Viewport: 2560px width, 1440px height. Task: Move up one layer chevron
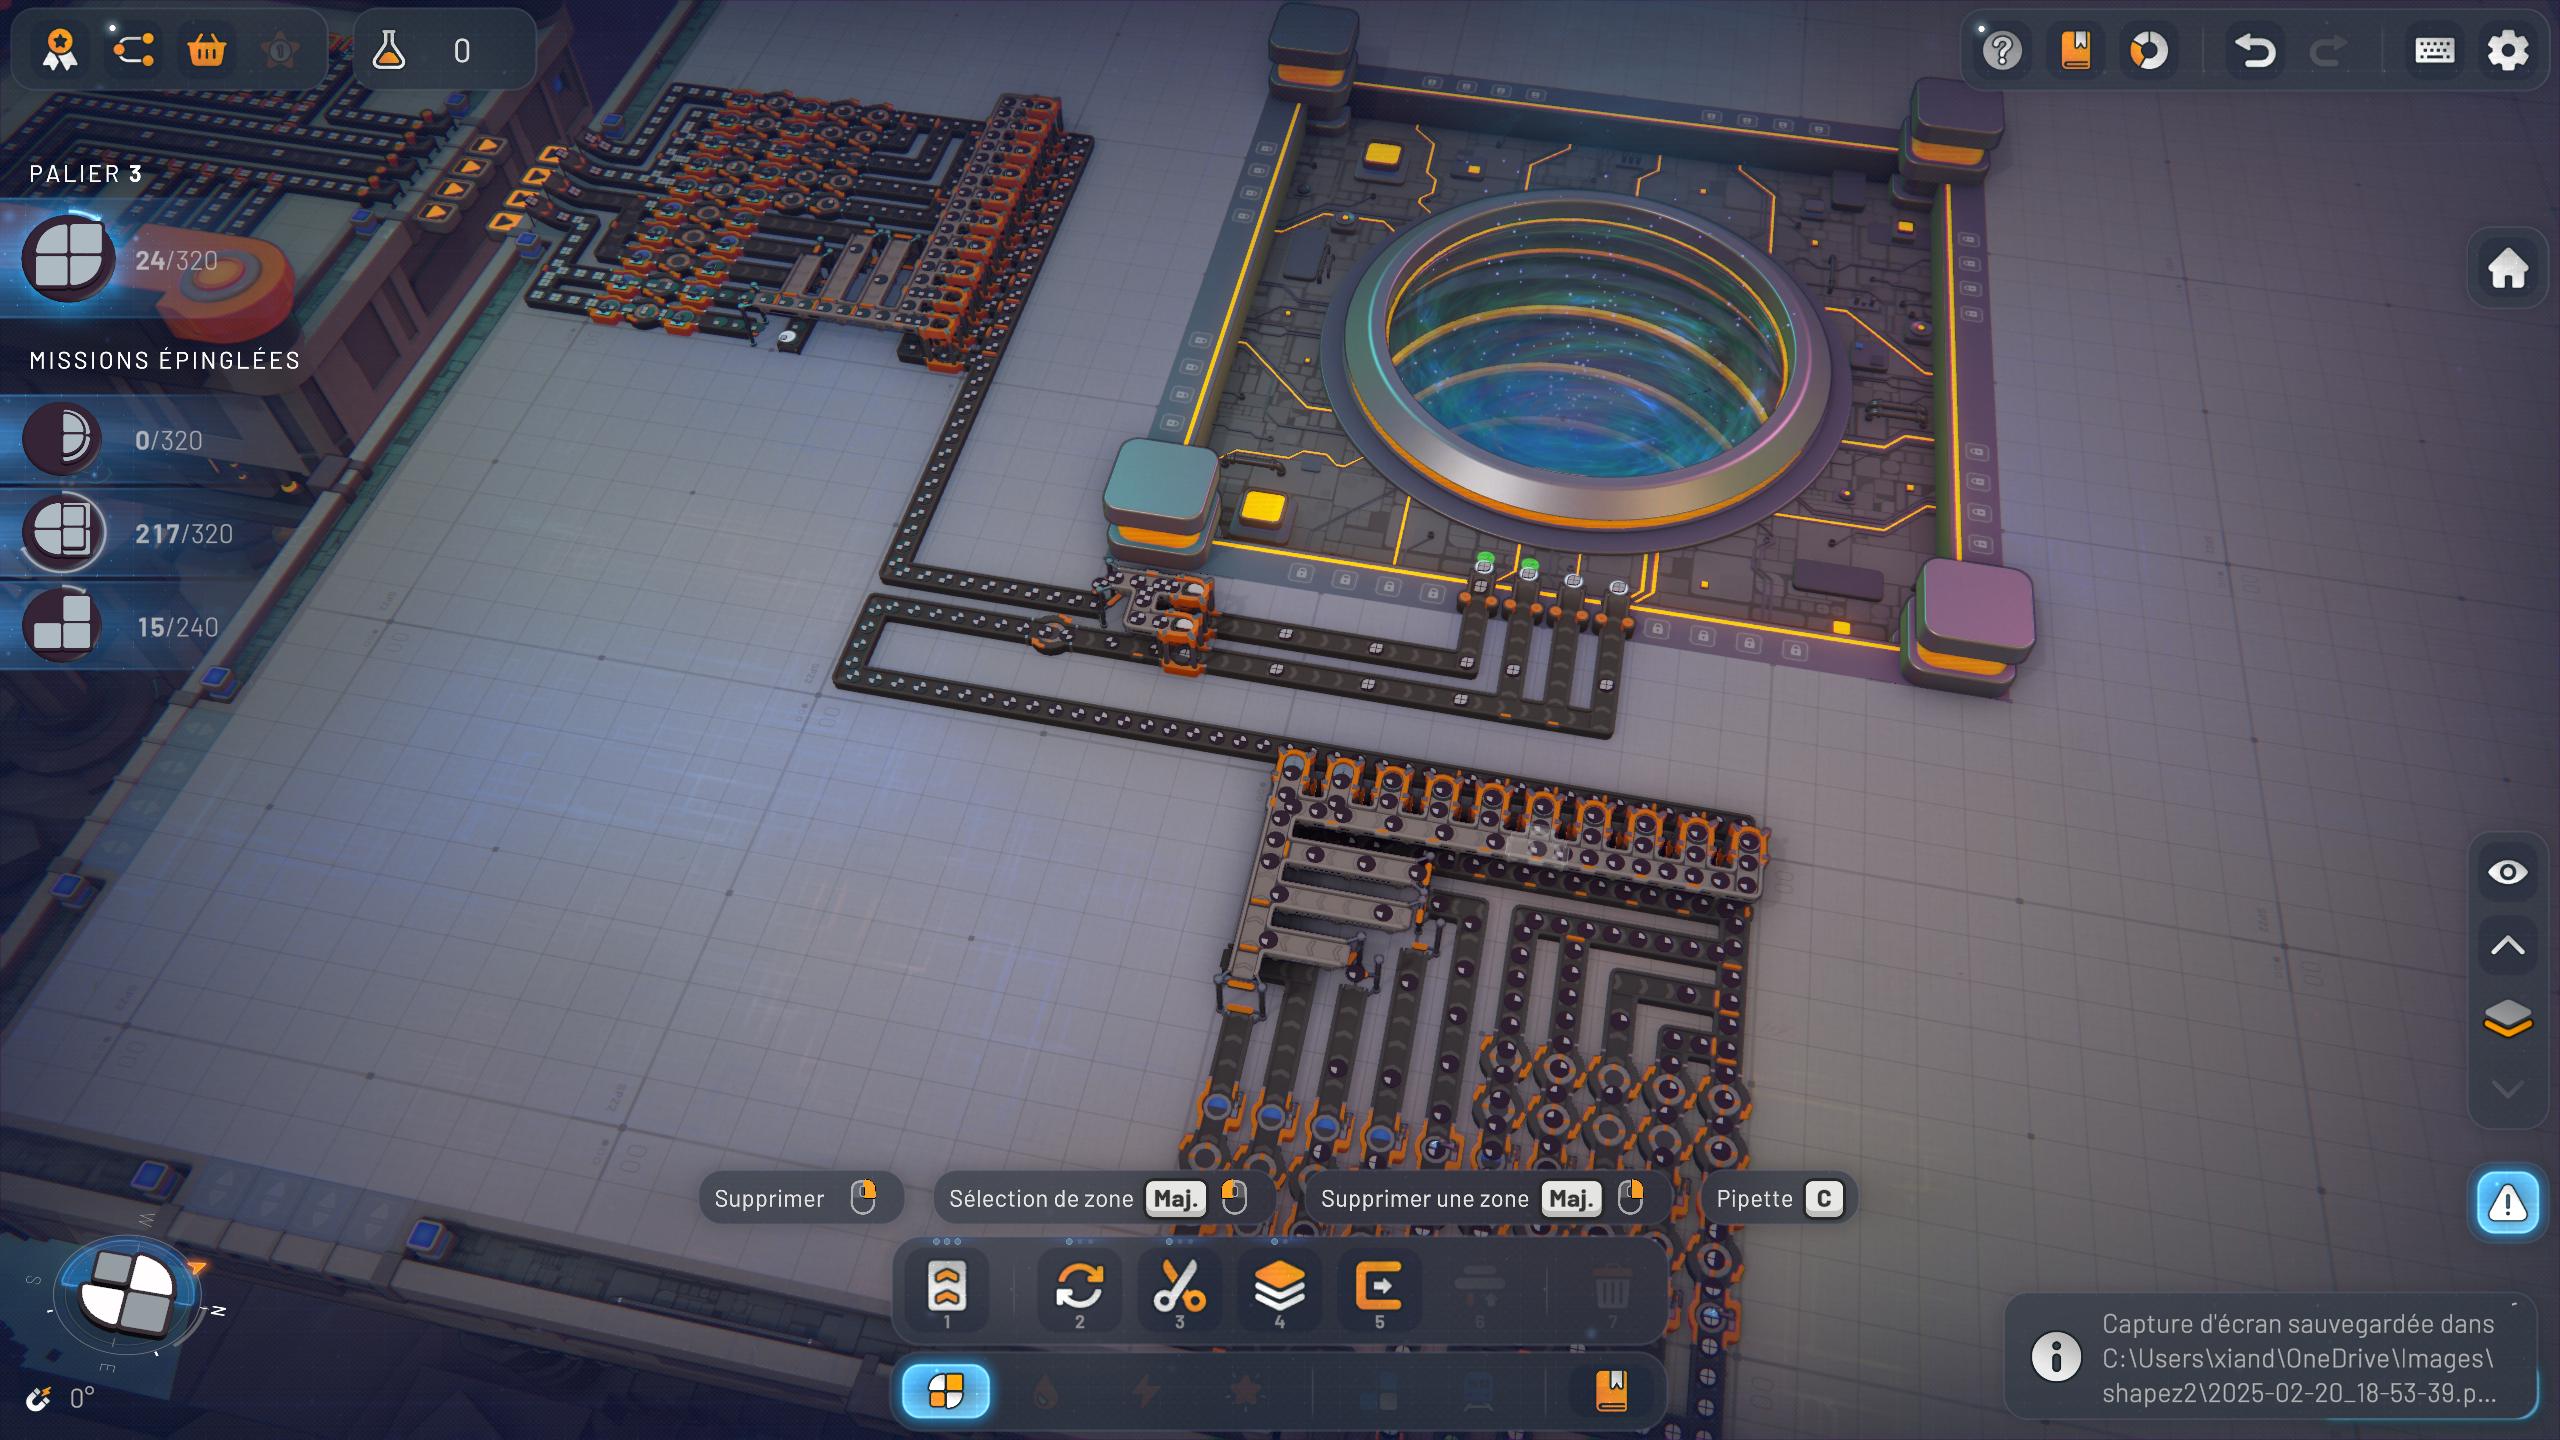pyautogui.click(x=2508, y=946)
